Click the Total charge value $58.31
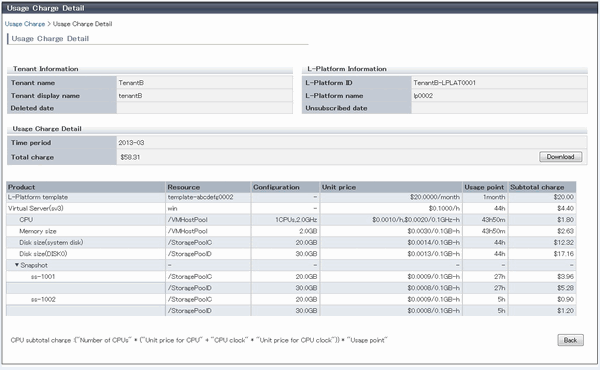Image resolution: width=600 pixels, height=370 pixels. 130,157
